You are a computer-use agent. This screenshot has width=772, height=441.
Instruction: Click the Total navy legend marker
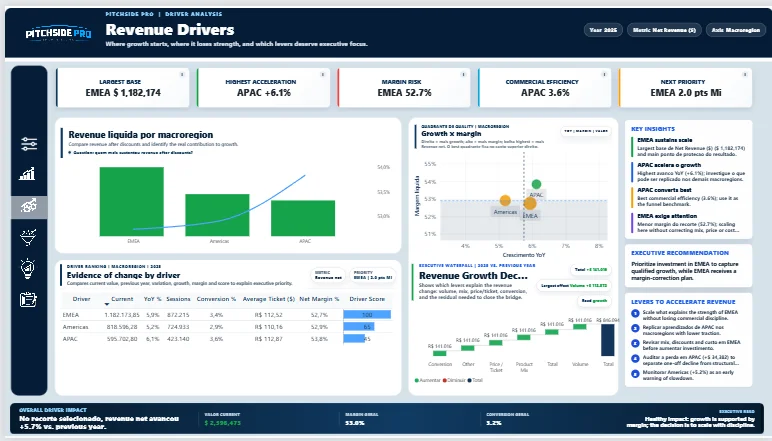tap(469, 380)
